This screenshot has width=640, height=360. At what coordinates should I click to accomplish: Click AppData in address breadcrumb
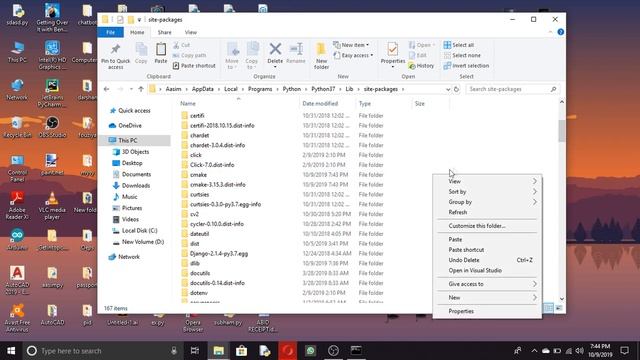[x=202, y=89]
